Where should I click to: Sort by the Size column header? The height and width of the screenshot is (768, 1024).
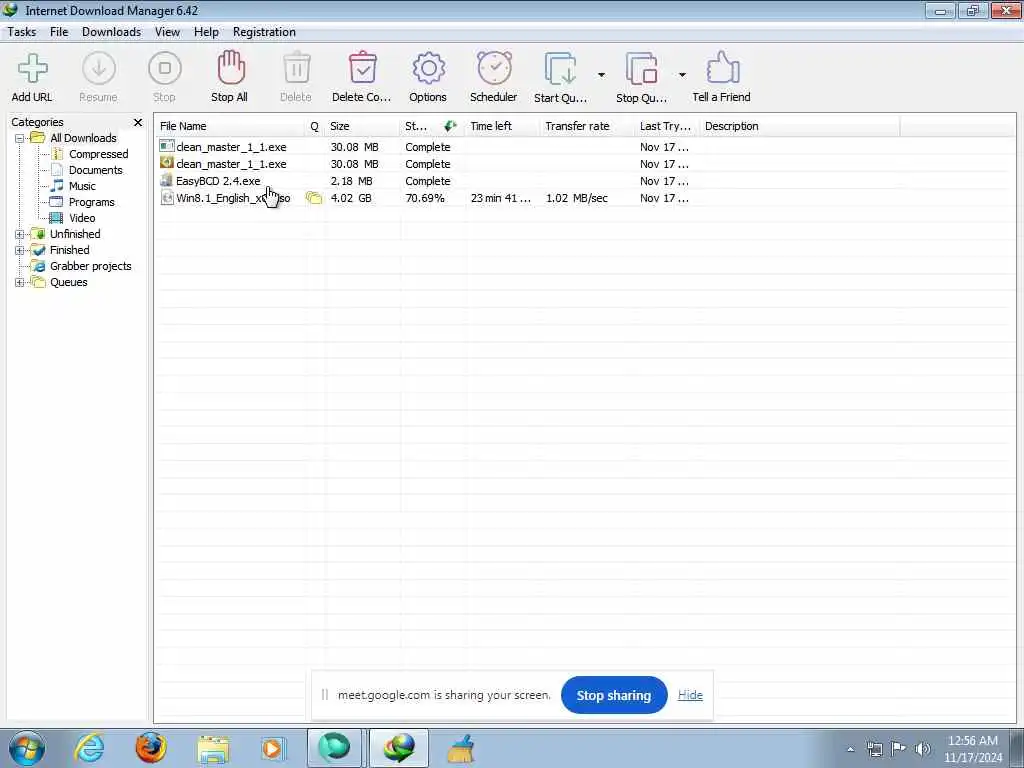[362, 126]
